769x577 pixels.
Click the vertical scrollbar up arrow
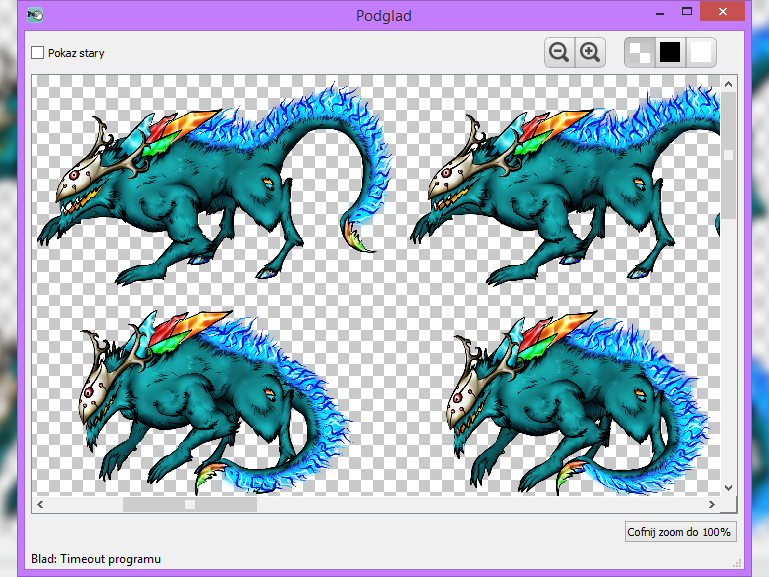click(x=728, y=84)
